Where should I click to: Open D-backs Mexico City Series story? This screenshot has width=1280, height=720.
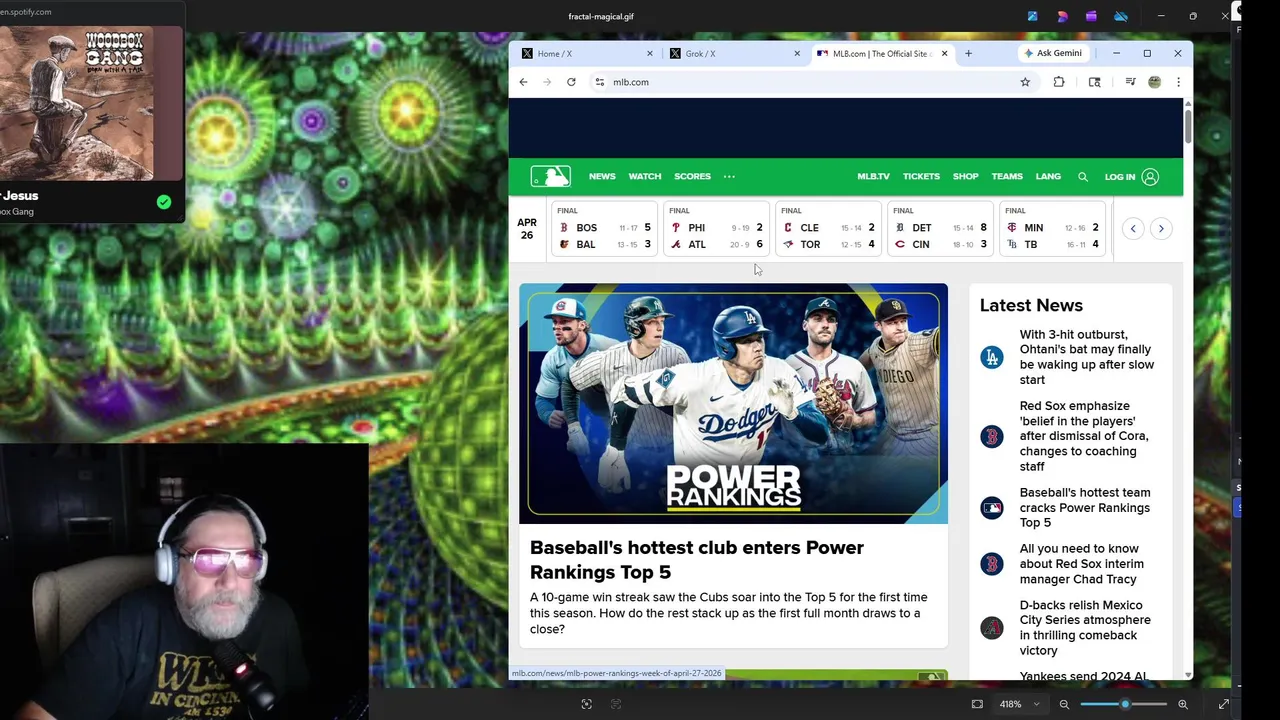[1085, 628]
